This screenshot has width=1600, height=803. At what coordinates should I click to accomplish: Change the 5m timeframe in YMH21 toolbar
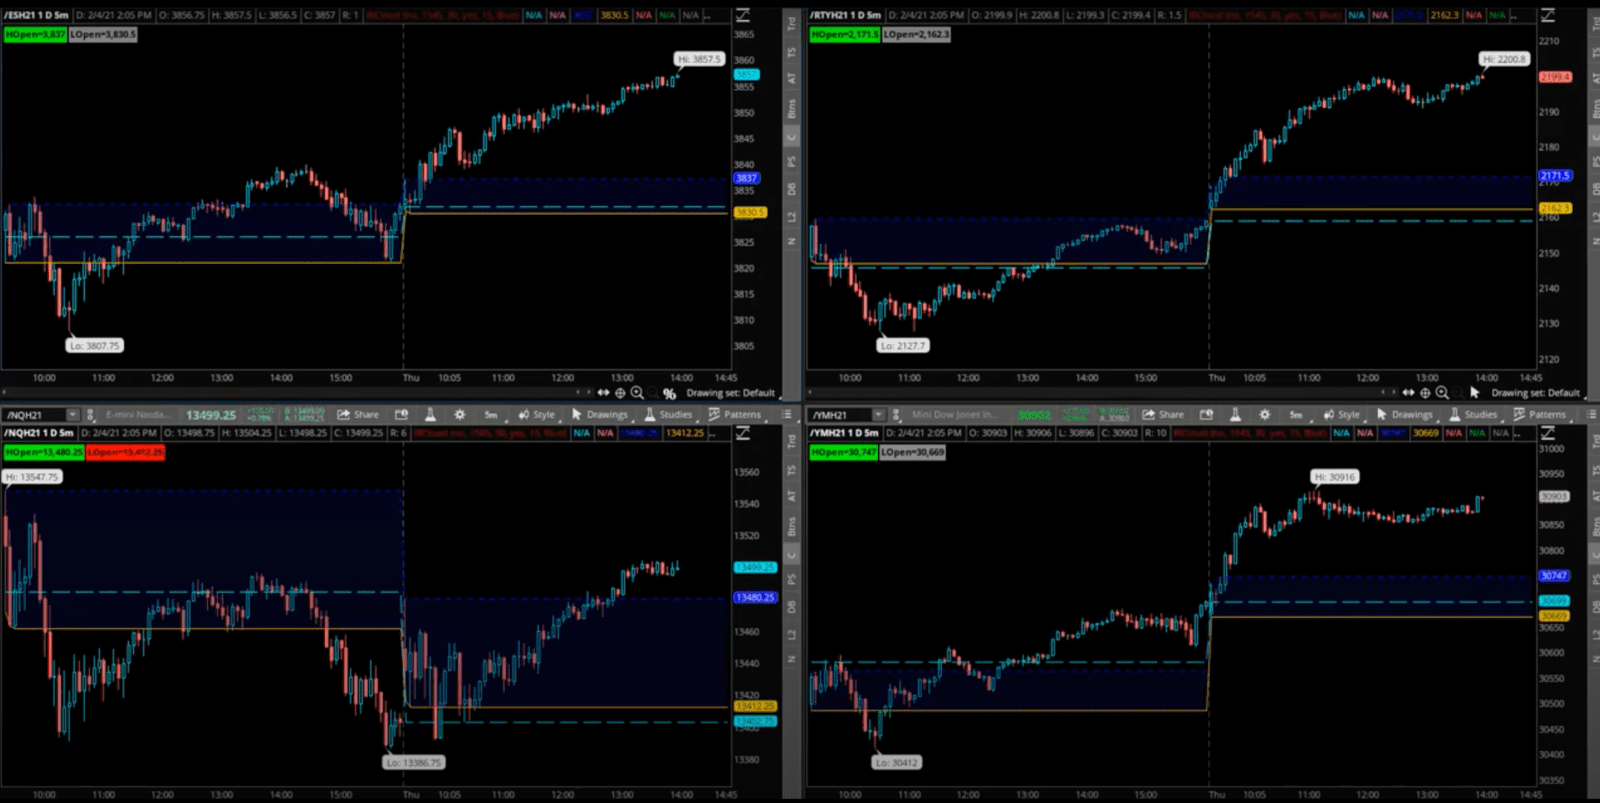(x=1296, y=414)
